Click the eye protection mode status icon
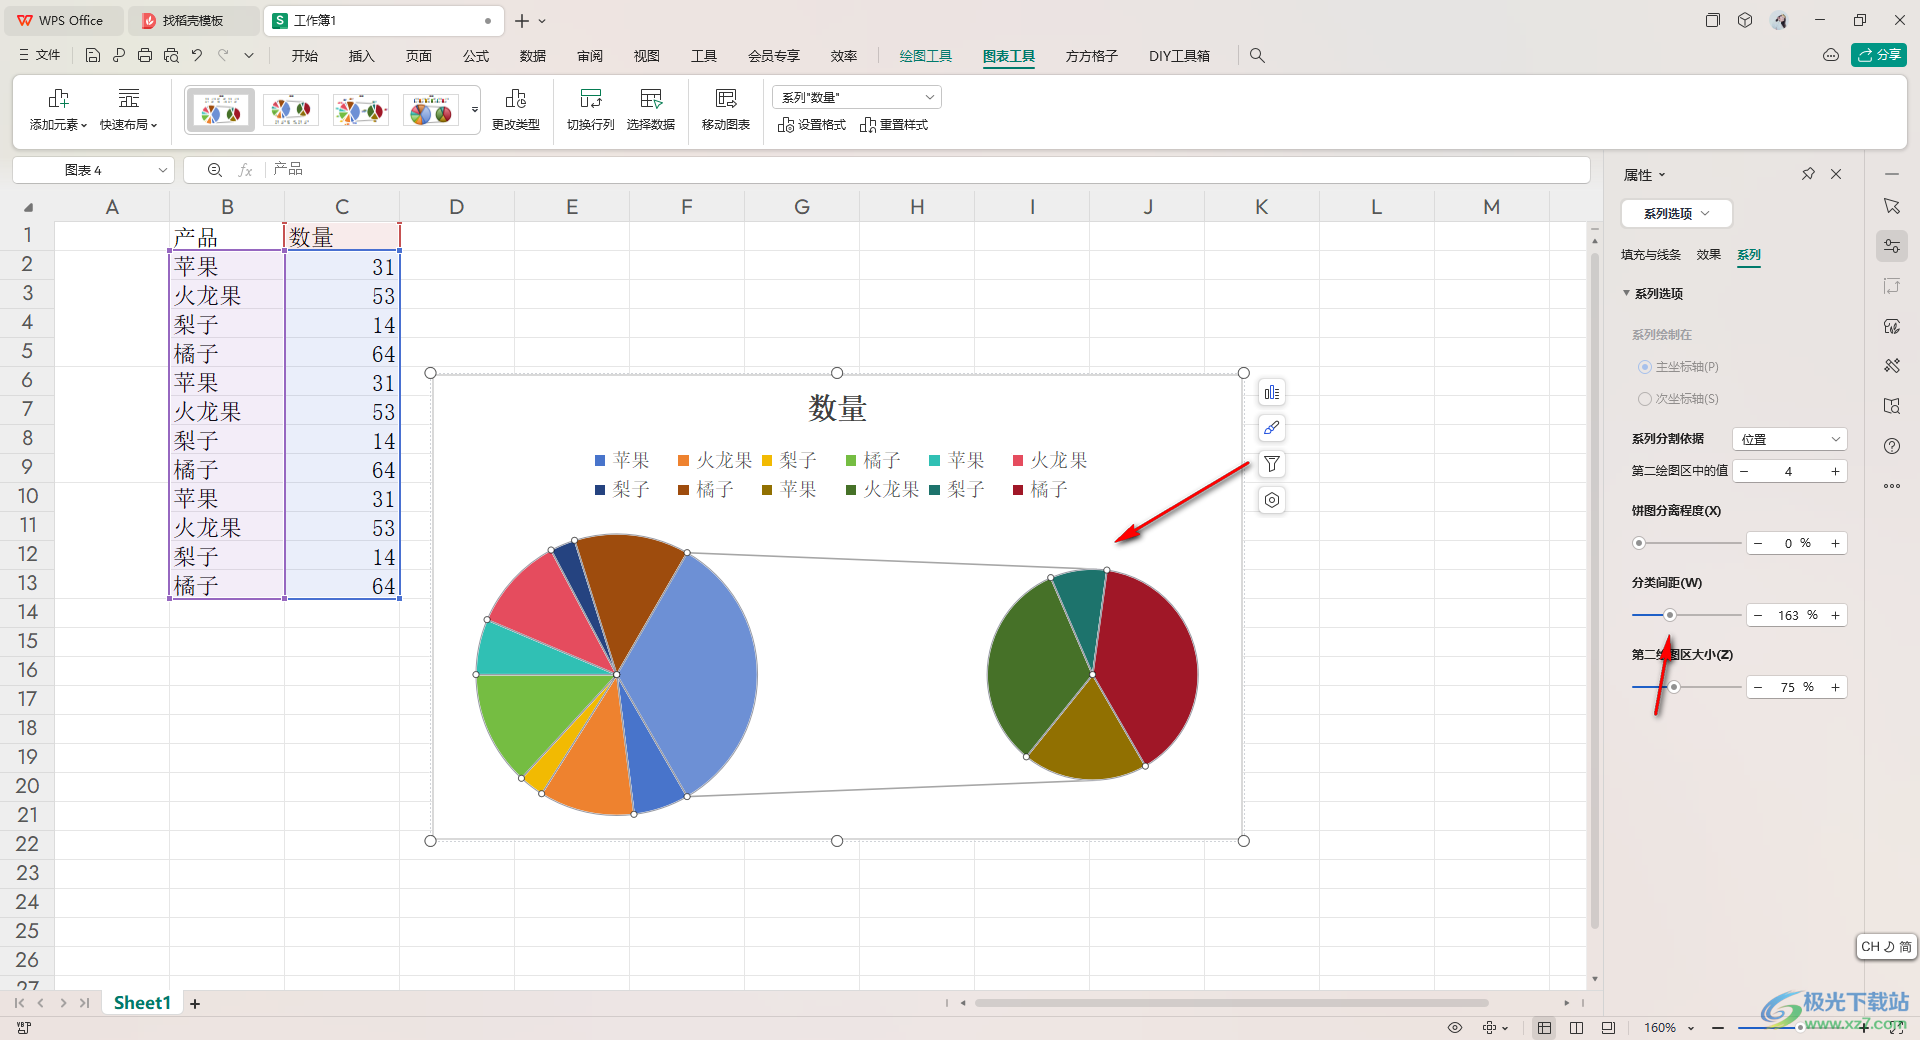This screenshot has width=1920, height=1040. pos(1455,1027)
